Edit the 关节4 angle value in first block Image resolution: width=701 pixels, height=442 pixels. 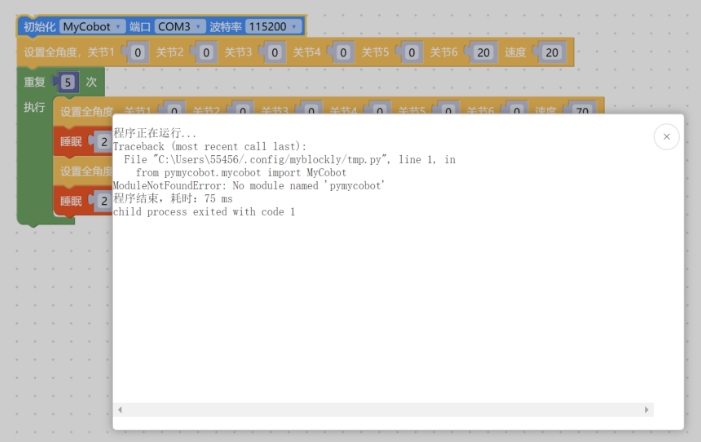(343, 53)
